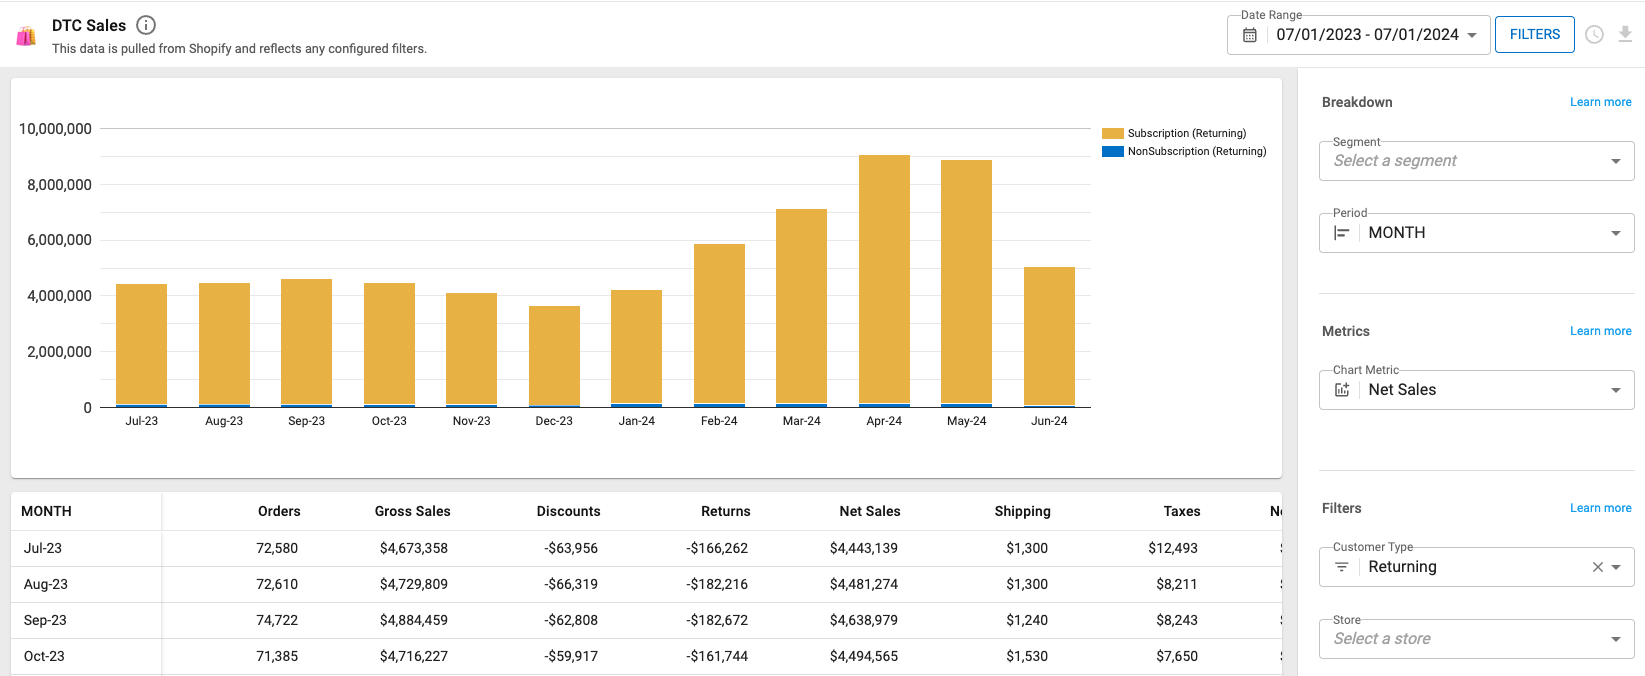Click the Shopify bag icon
Viewport: 1645px width, 676px height.
(26, 36)
